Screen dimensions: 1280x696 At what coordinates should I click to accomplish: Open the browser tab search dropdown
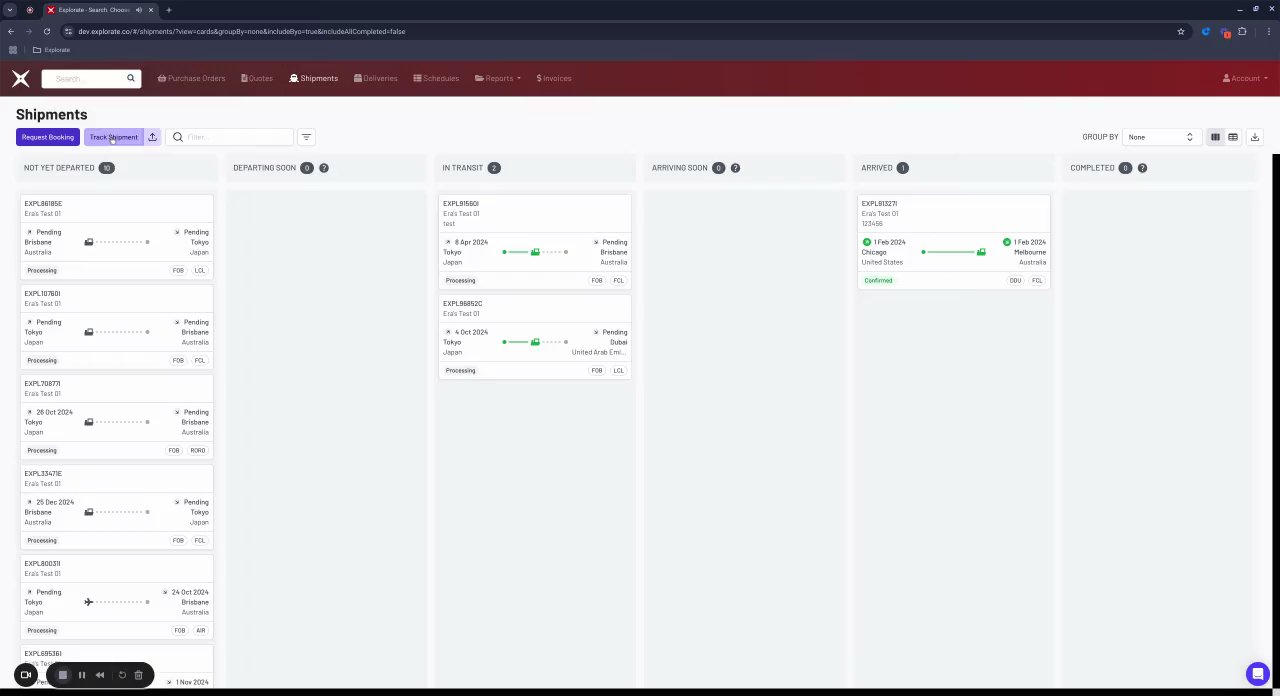point(9,10)
